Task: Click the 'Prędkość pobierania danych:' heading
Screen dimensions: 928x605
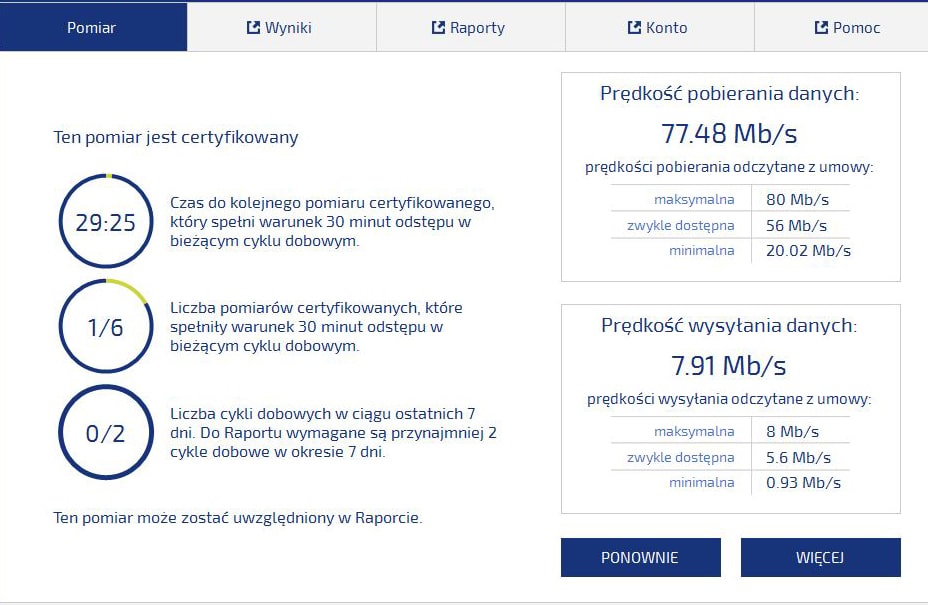Action: point(729,94)
